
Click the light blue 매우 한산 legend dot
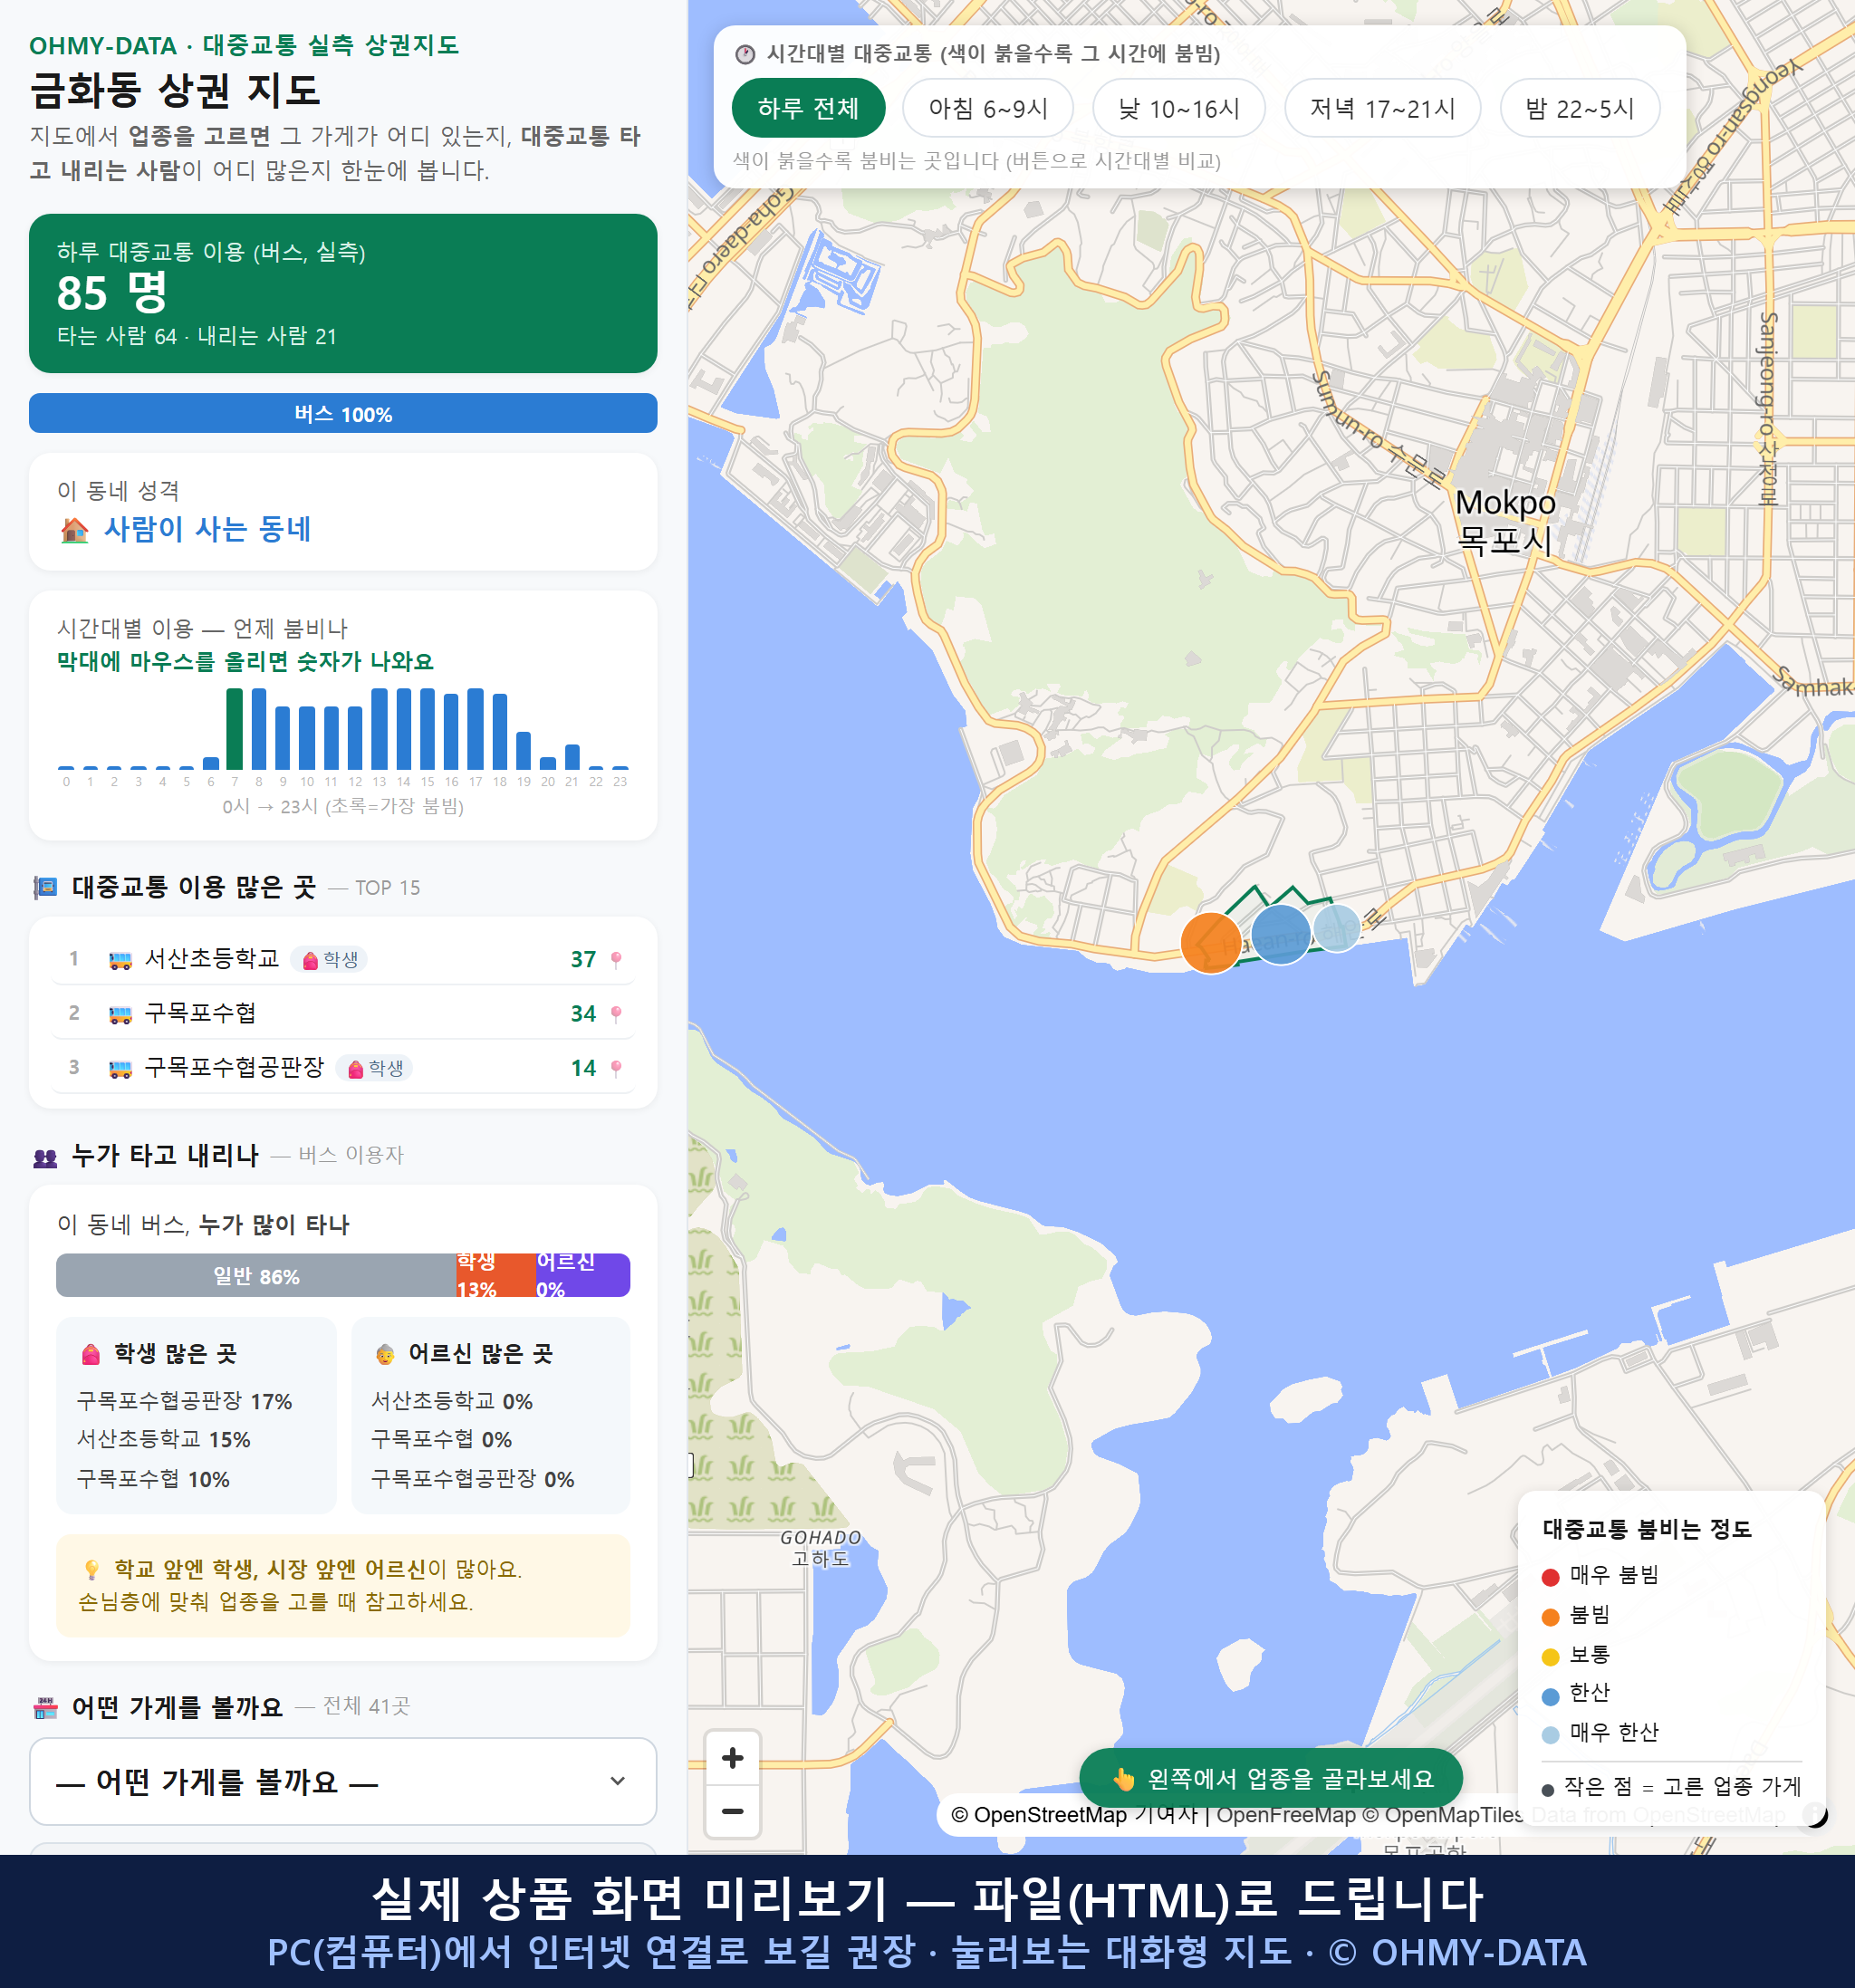pyautogui.click(x=1550, y=1734)
